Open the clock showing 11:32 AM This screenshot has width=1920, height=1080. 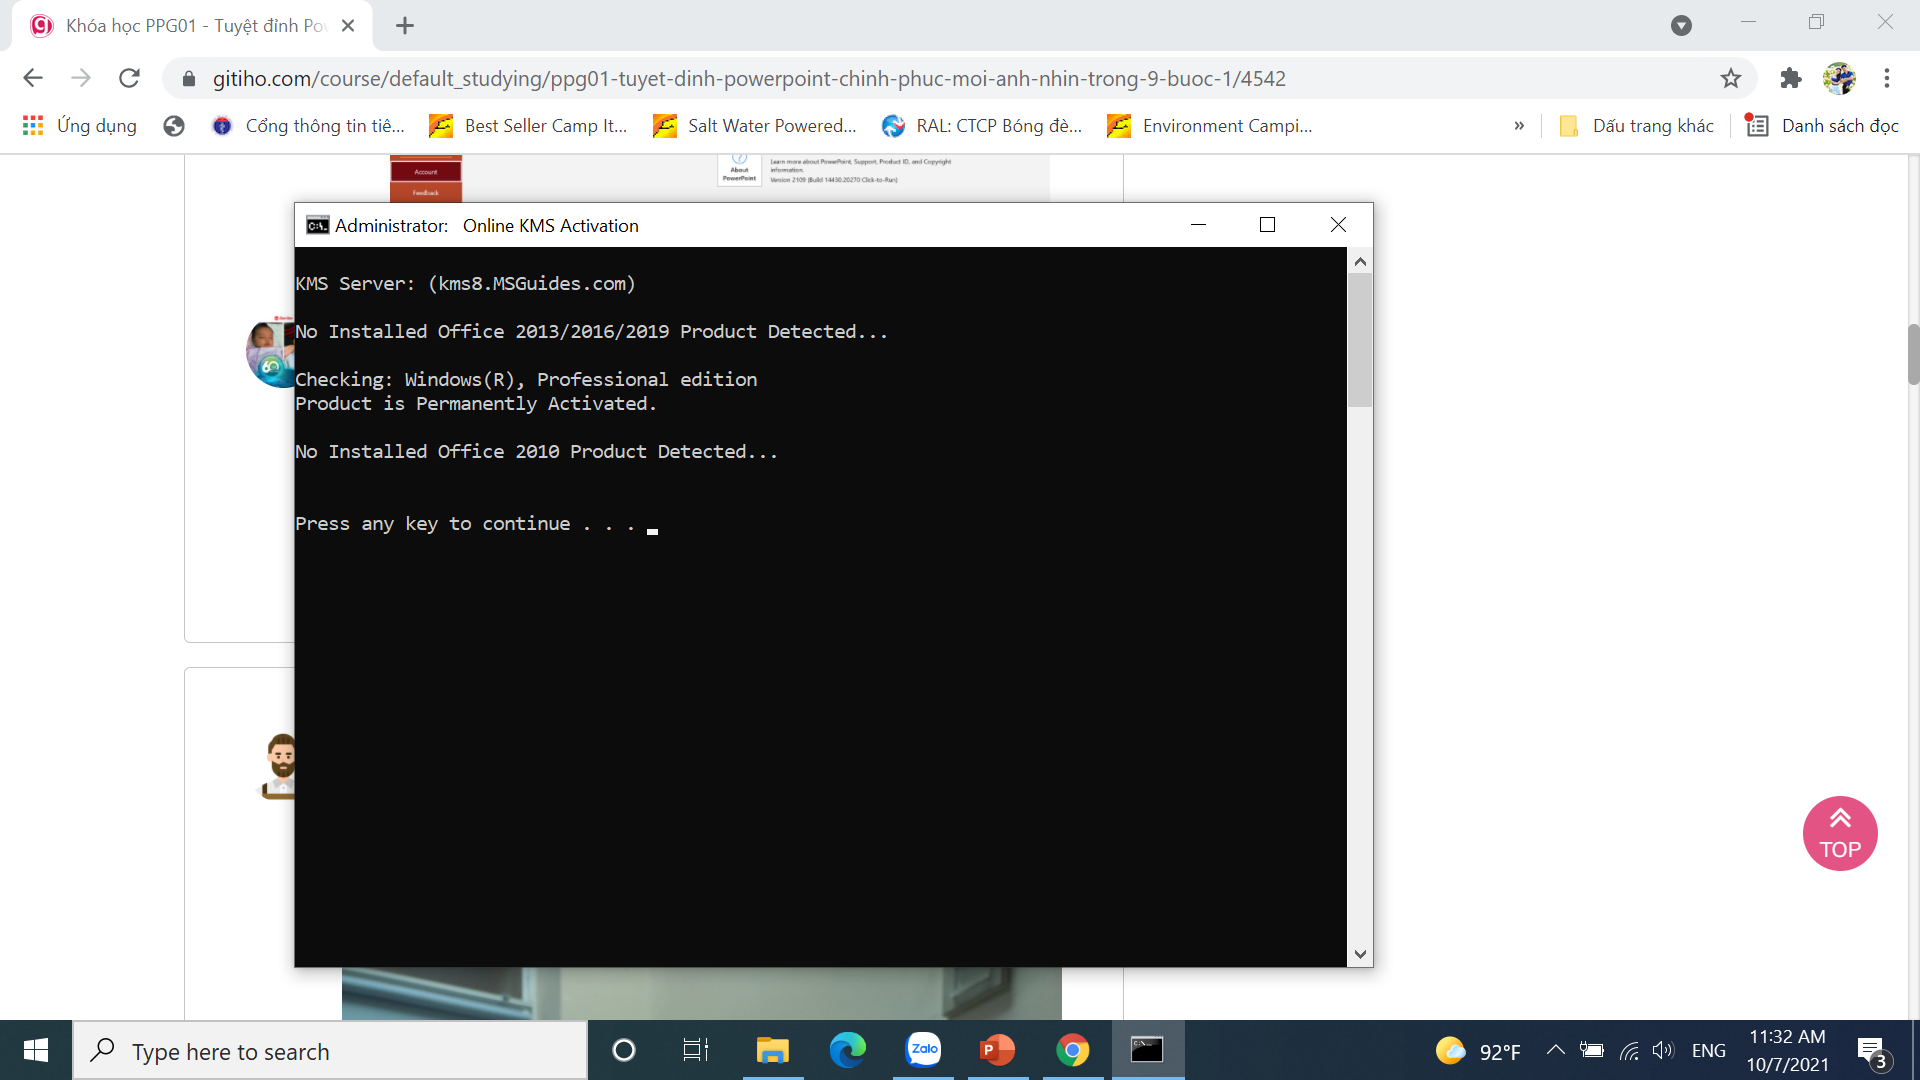tap(1788, 1050)
